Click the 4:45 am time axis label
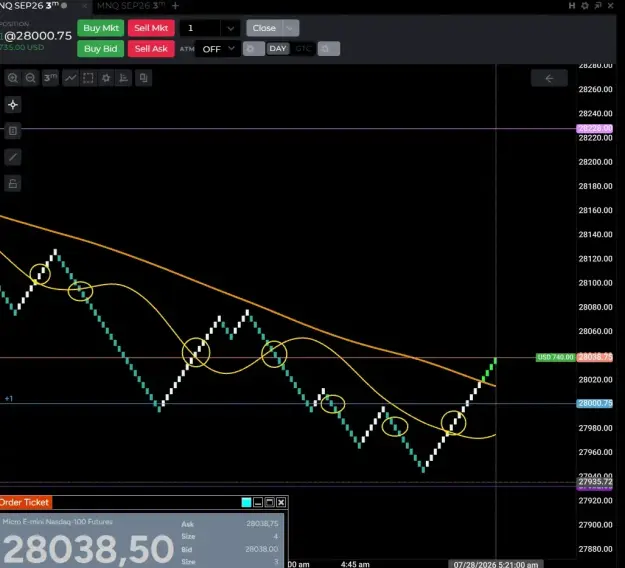The image size is (625, 568). [355, 564]
